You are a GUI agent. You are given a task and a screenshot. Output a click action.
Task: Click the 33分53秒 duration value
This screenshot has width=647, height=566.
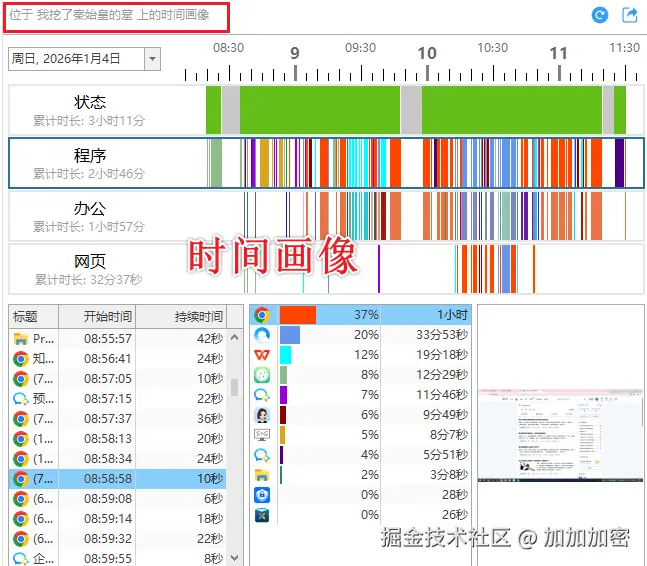tap(442, 335)
